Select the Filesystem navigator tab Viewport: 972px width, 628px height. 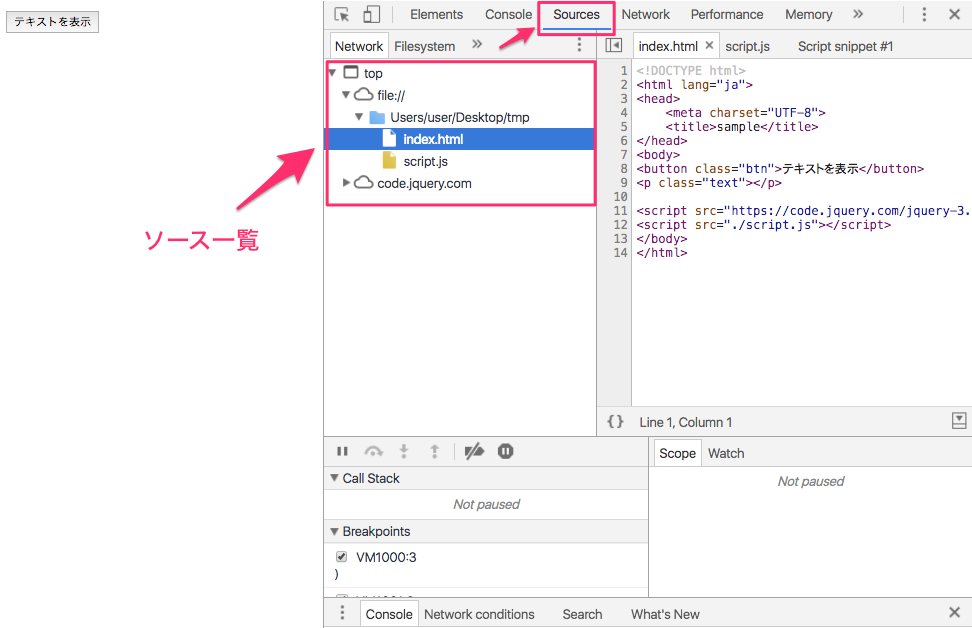425,46
